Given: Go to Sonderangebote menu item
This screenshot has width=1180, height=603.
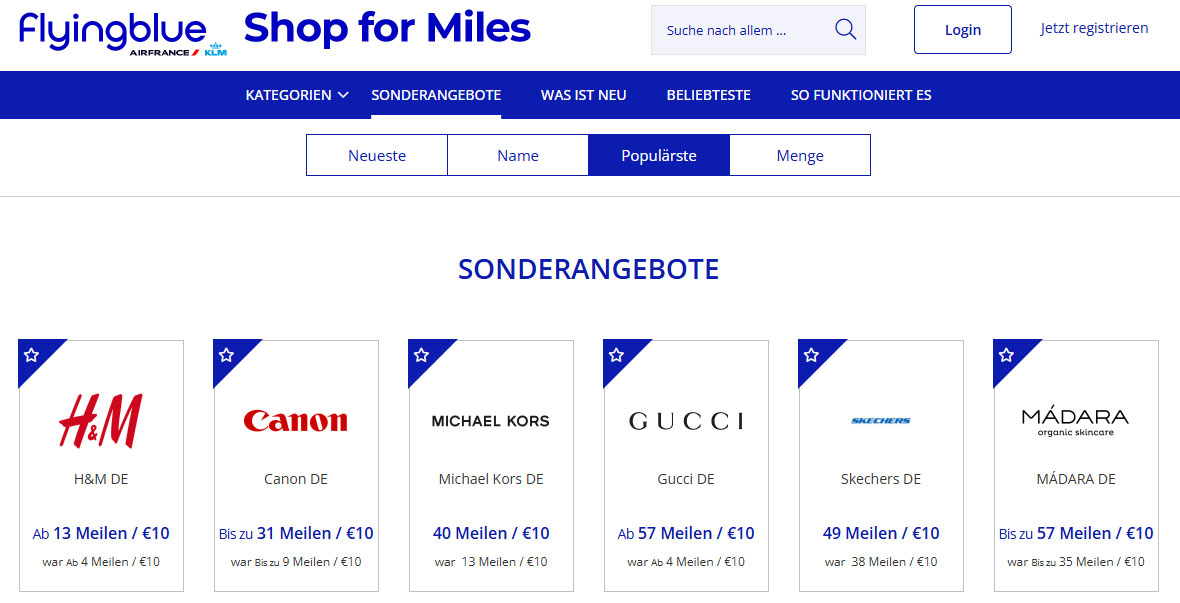Looking at the screenshot, I should coord(436,95).
